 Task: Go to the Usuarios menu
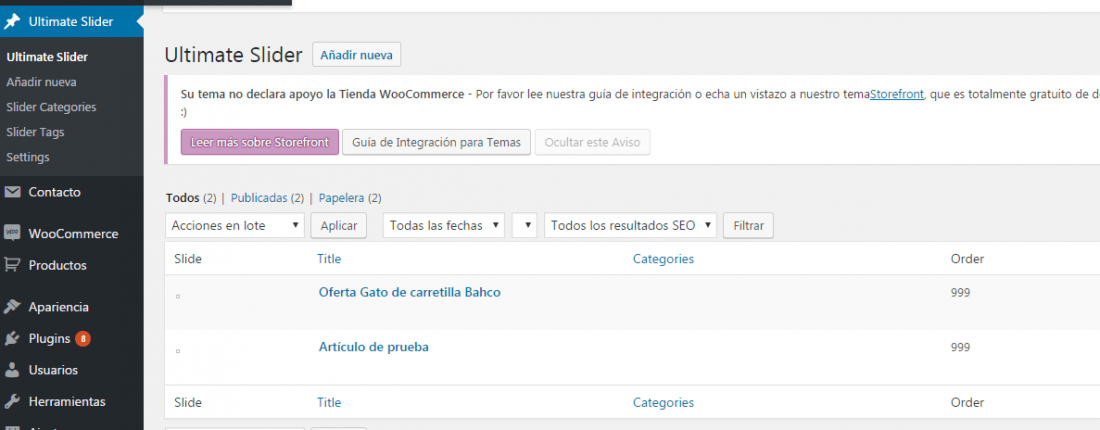pos(53,370)
